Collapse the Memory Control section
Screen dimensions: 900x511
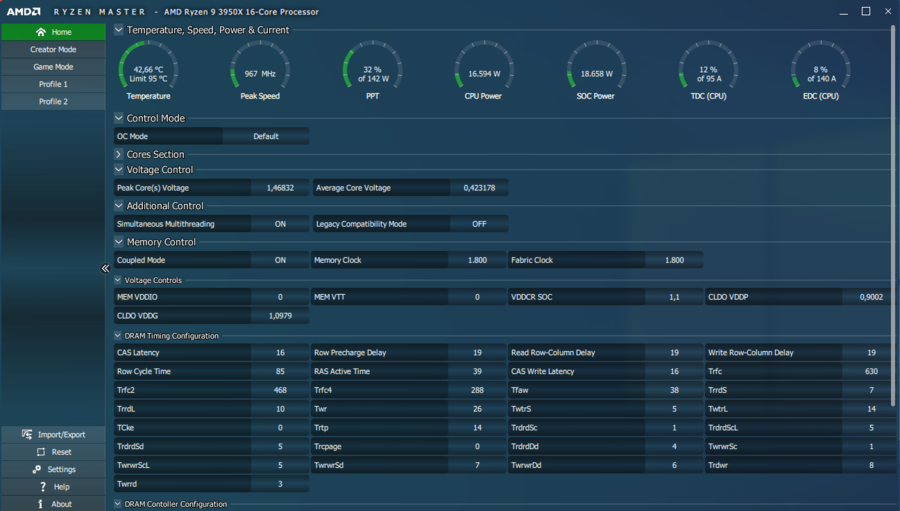coord(119,242)
